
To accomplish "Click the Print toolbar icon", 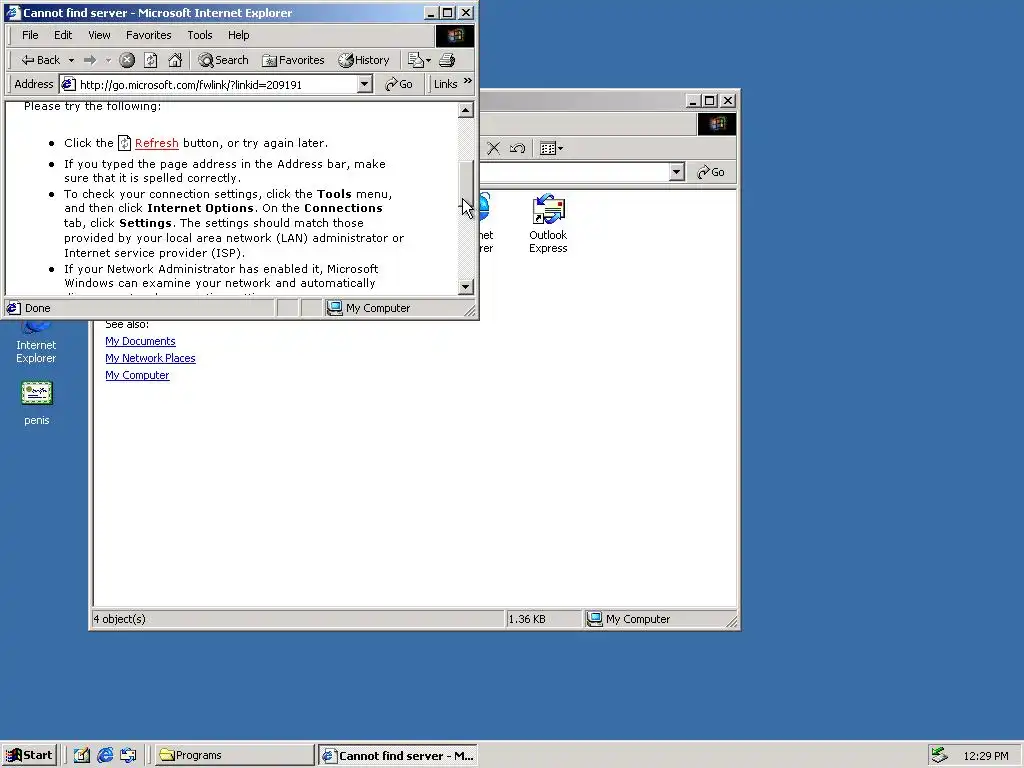I will (x=447, y=60).
